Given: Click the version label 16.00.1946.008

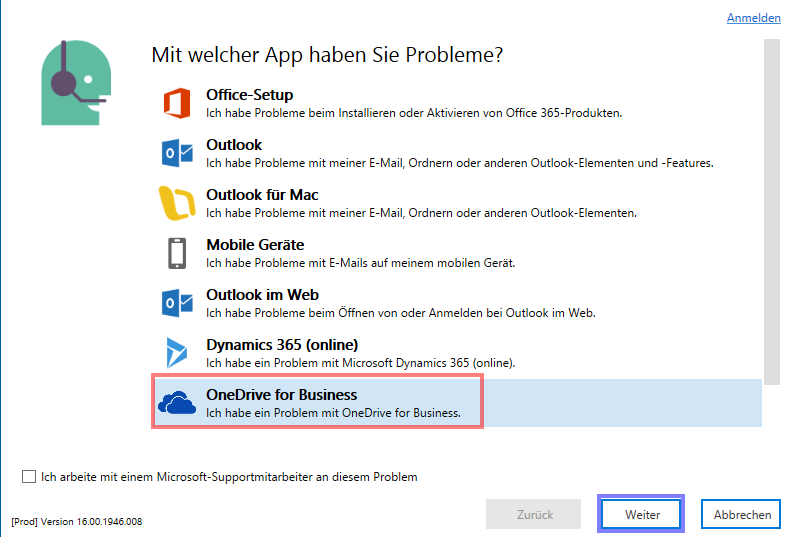Looking at the screenshot, I should 77,522.
